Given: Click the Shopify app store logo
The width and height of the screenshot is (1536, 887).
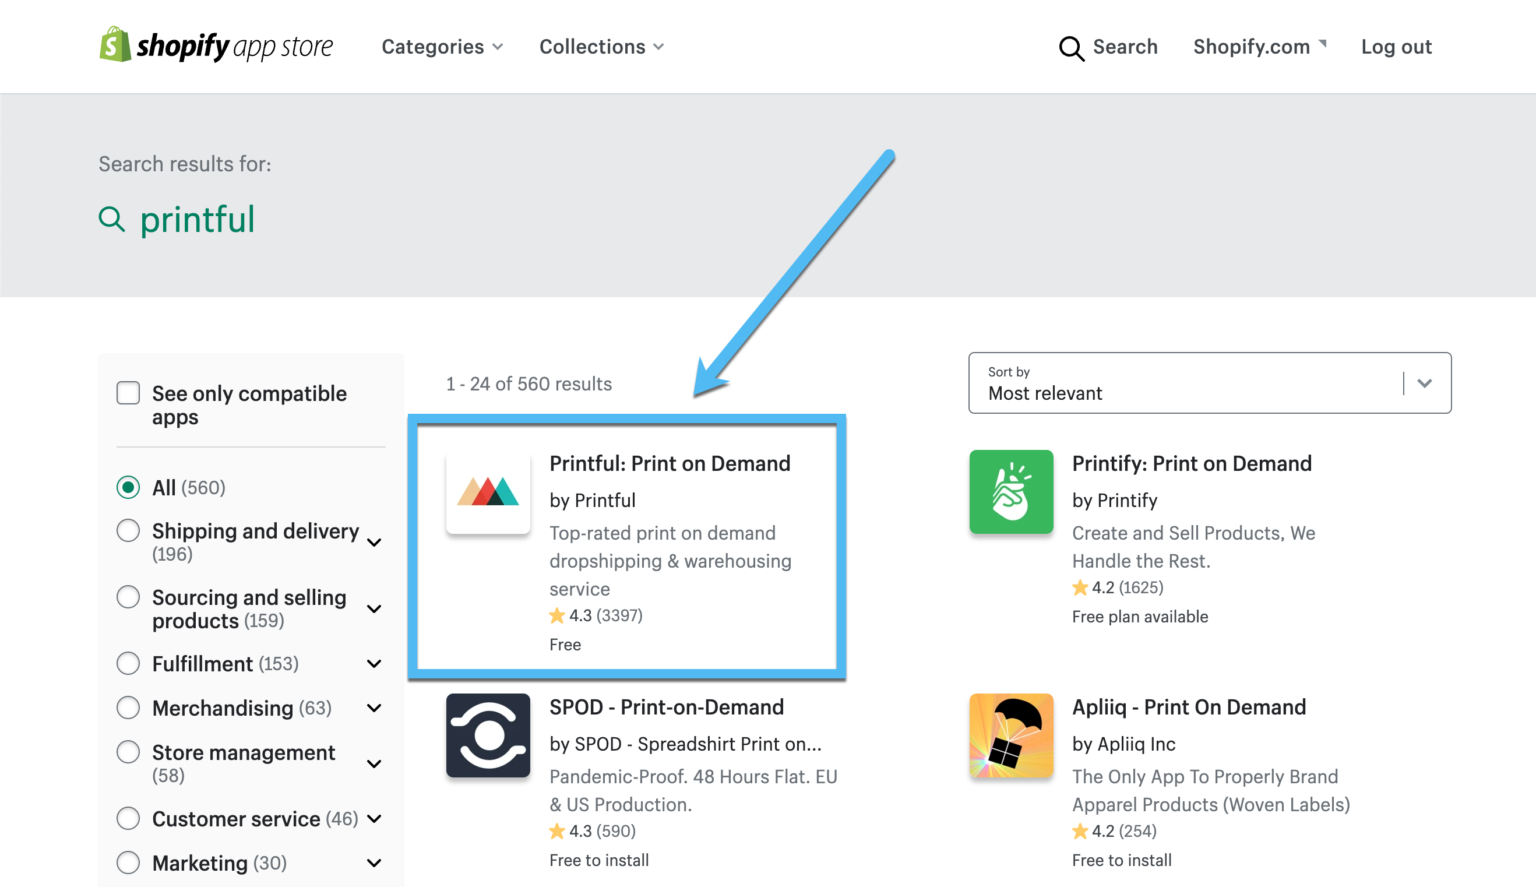Looking at the screenshot, I should [x=216, y=45].
